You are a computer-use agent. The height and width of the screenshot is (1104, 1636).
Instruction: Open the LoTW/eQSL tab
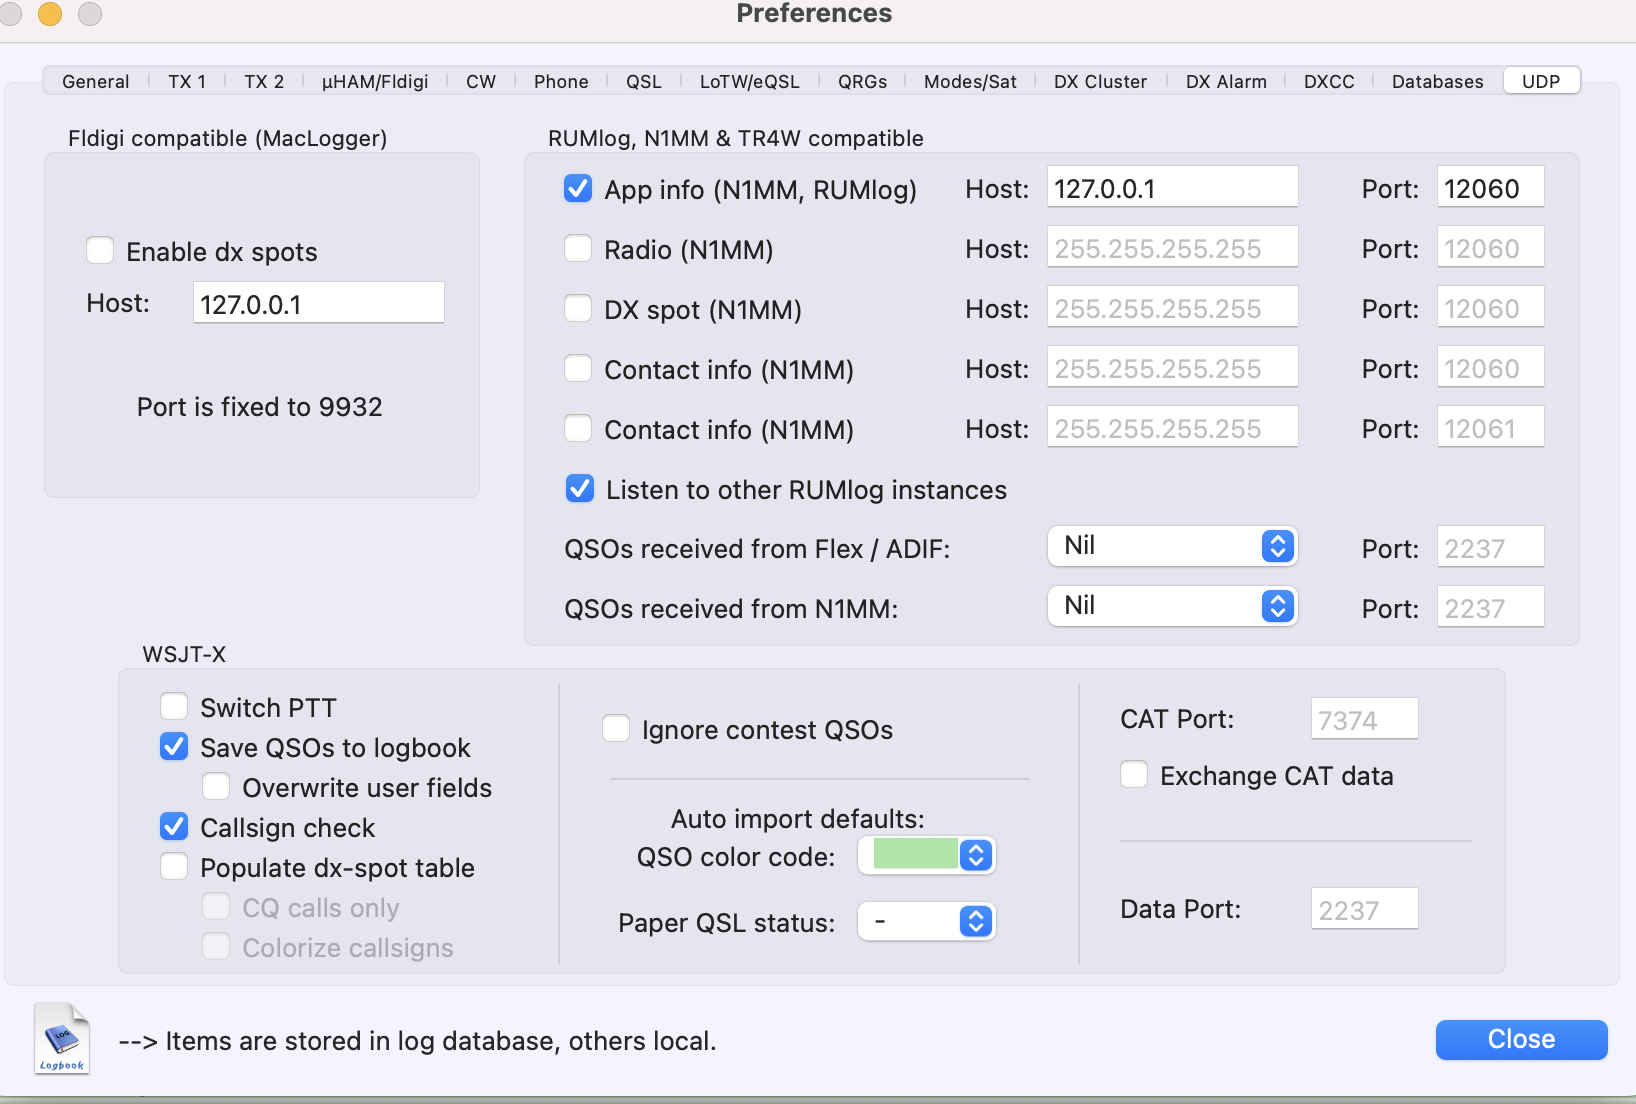[x=749, y=81]
